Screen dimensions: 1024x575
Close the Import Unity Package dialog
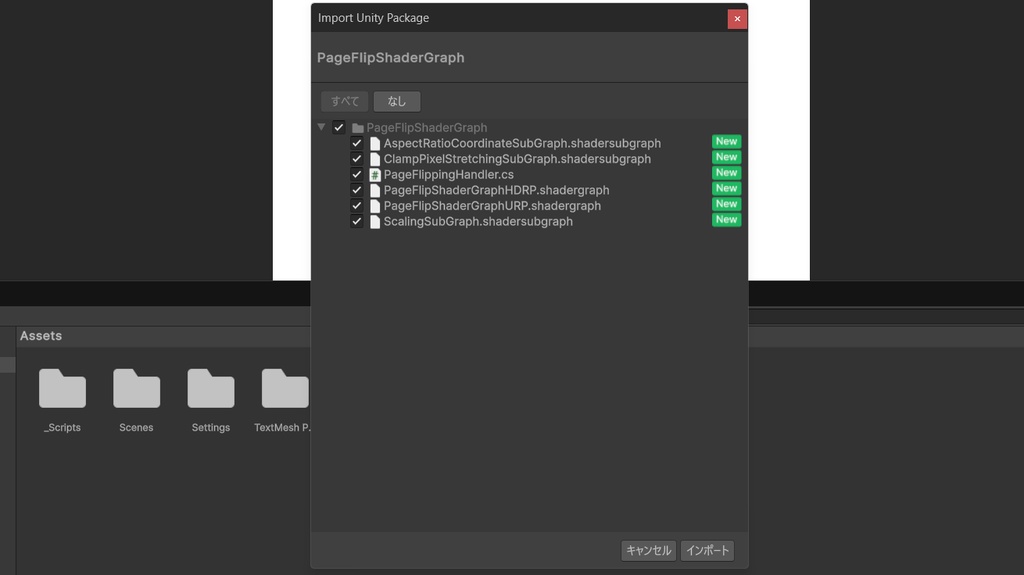point(737,19)
